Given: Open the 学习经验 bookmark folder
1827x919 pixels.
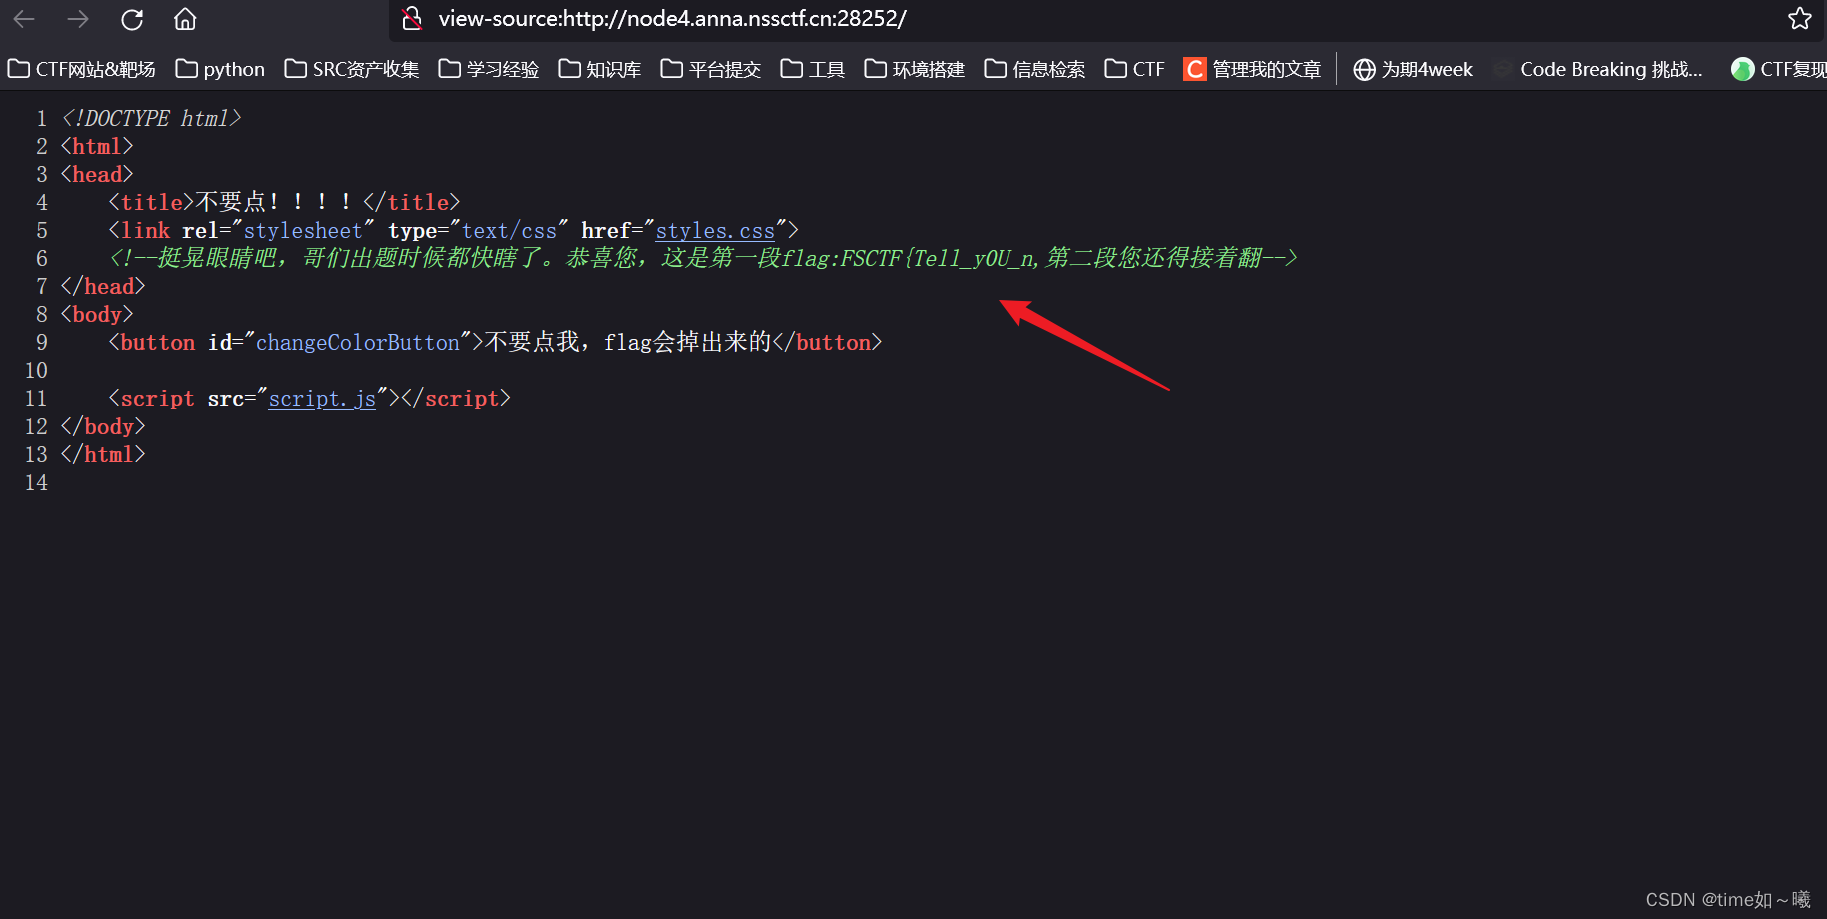Looking at the screenshot, I should pyautogui.click(x=489, y=69).
